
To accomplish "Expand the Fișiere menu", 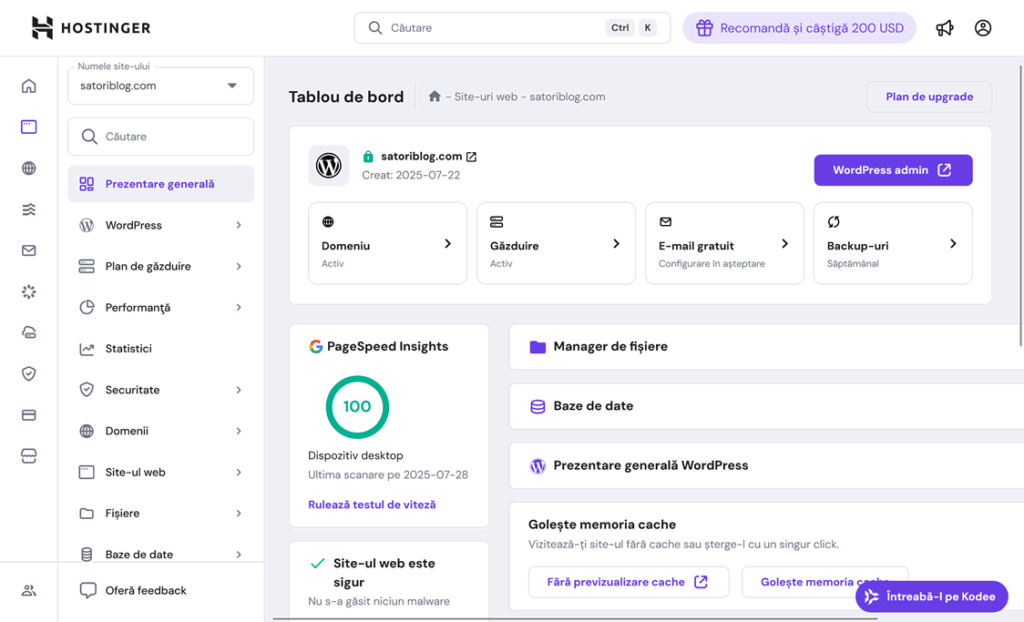I will point(161,514).
